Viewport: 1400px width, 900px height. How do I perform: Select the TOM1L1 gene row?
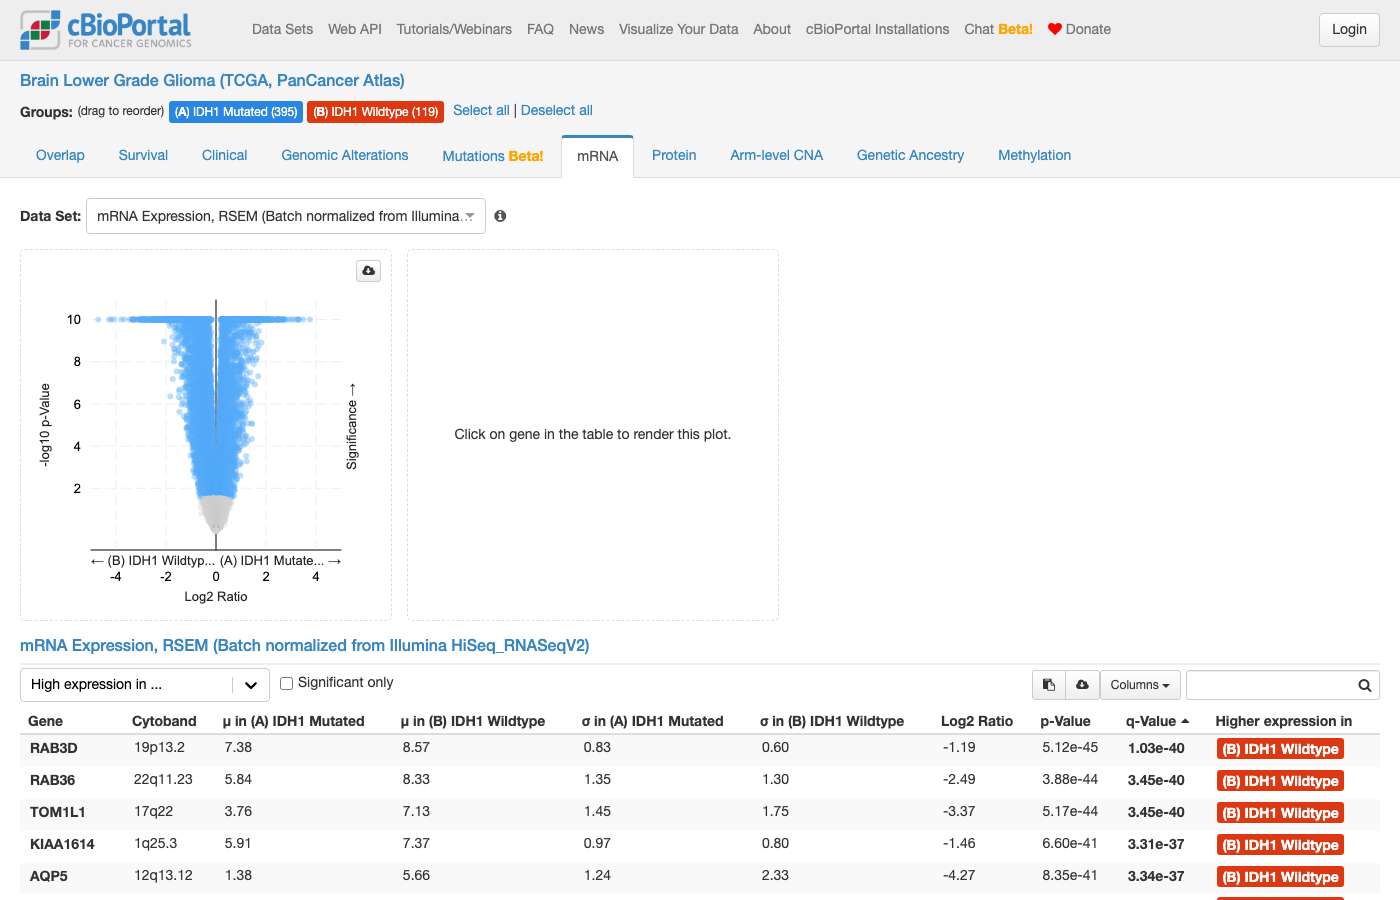point(700,812)
